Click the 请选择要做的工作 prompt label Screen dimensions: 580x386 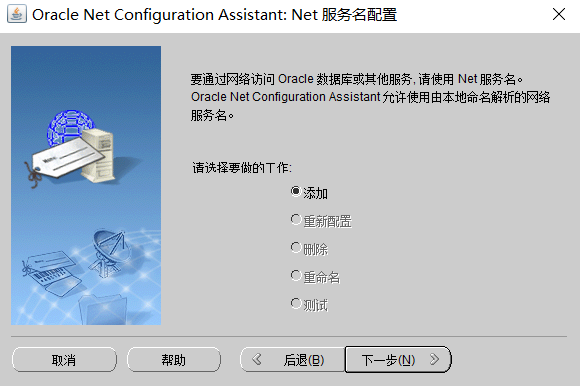coord(242,168)
